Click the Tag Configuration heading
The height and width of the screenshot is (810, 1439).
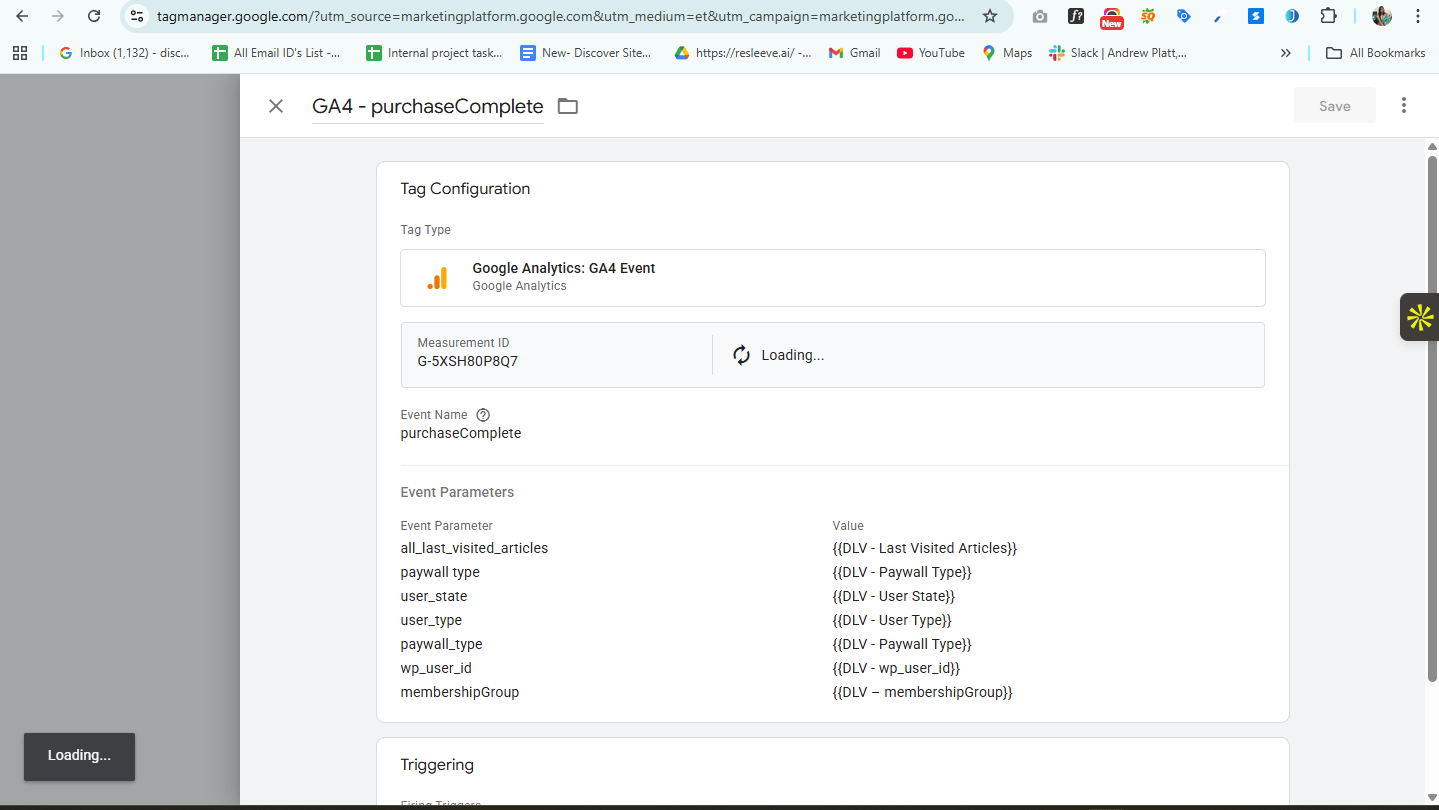[x=465, y=189]
